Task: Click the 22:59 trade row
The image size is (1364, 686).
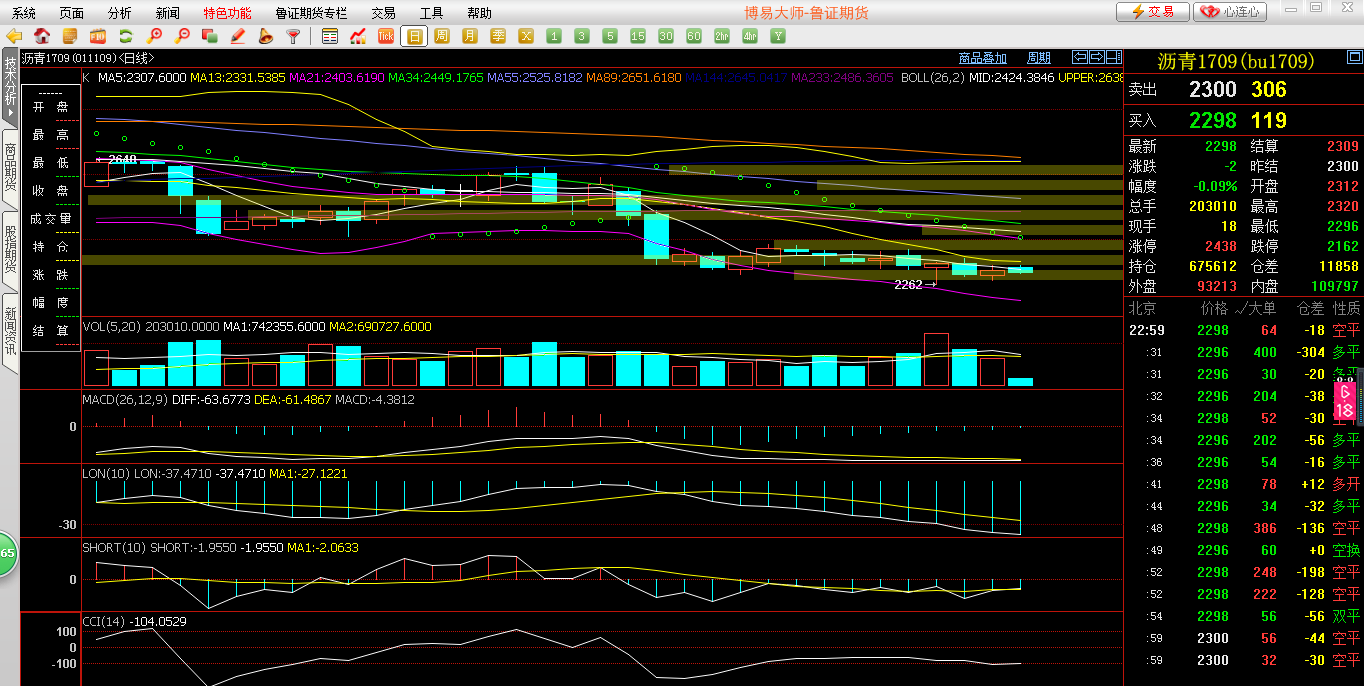Action: coord(1244,330)
